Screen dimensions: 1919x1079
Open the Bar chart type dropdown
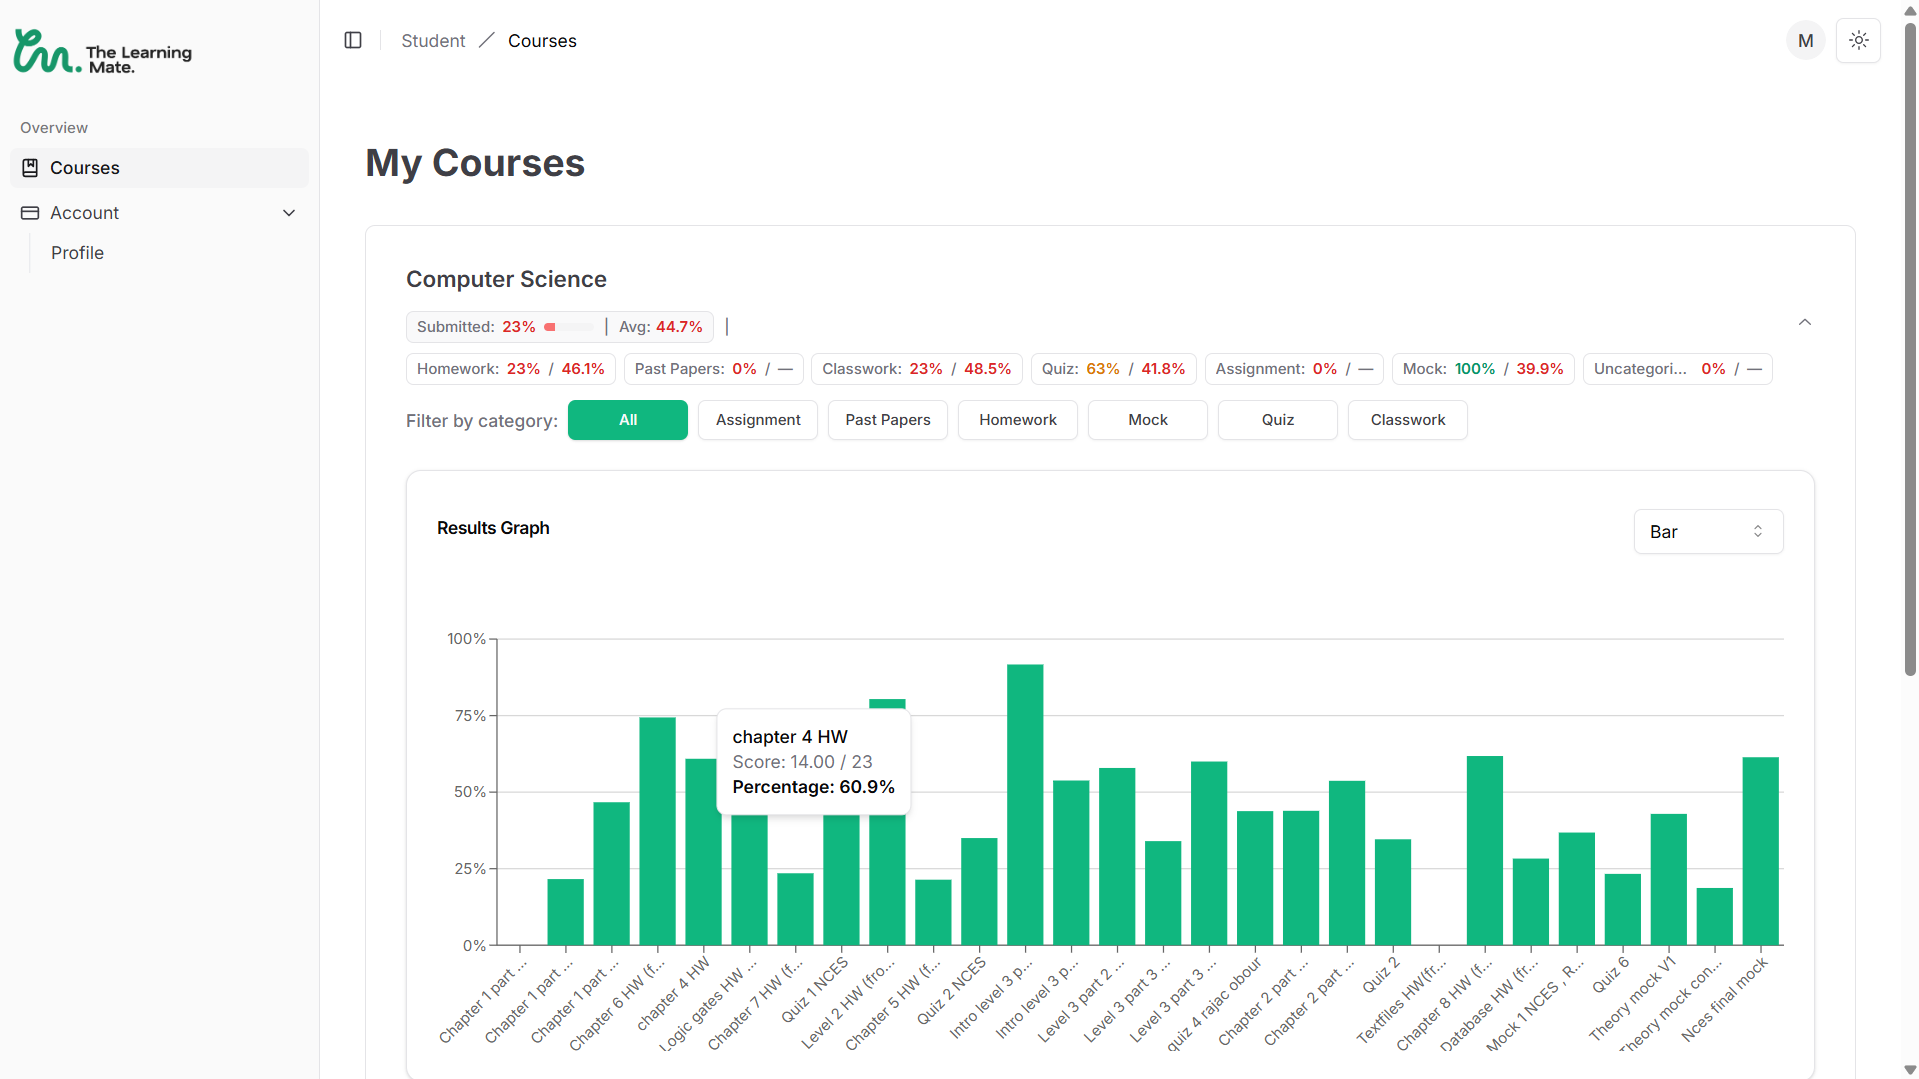1708,532
